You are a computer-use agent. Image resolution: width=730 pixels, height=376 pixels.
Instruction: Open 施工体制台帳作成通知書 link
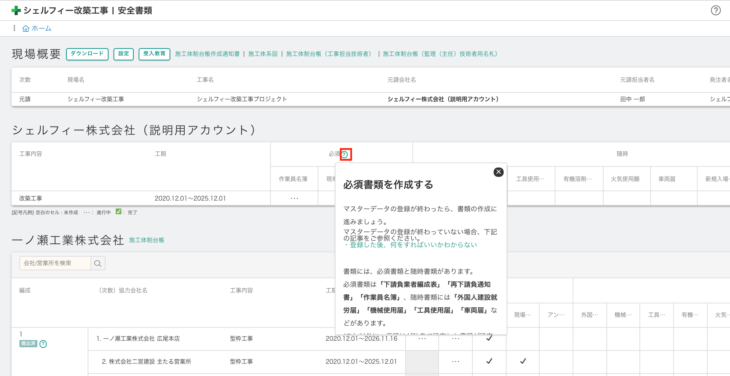pos(207,54)
